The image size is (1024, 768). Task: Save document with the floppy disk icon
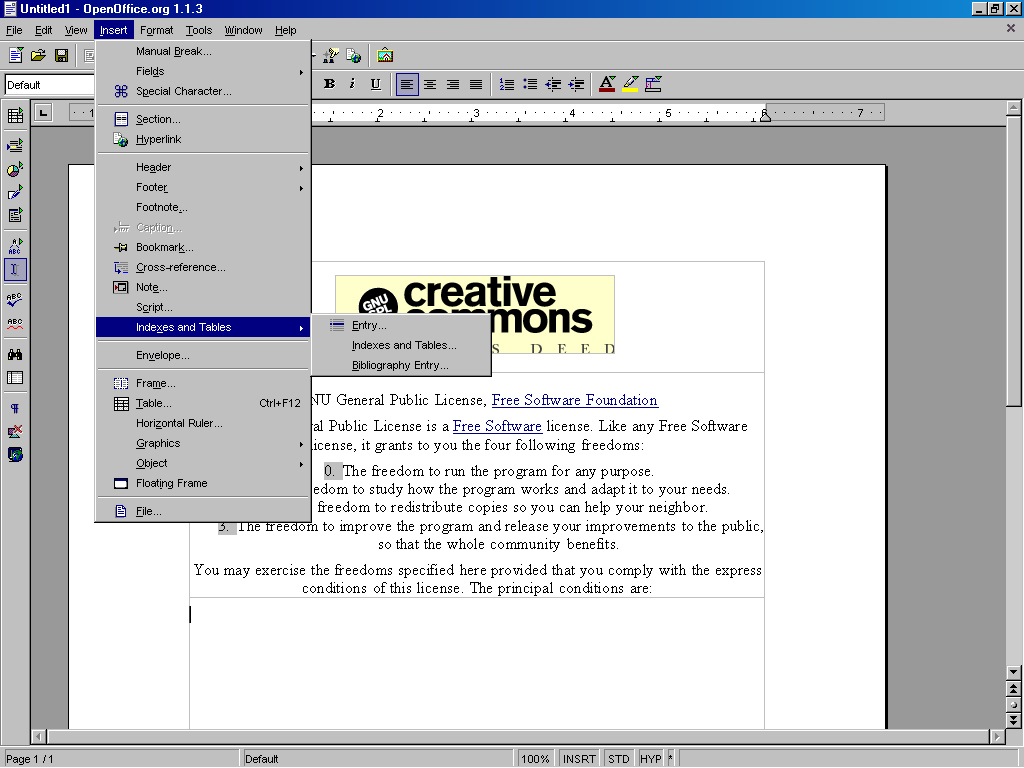click(x=61, y=55)
